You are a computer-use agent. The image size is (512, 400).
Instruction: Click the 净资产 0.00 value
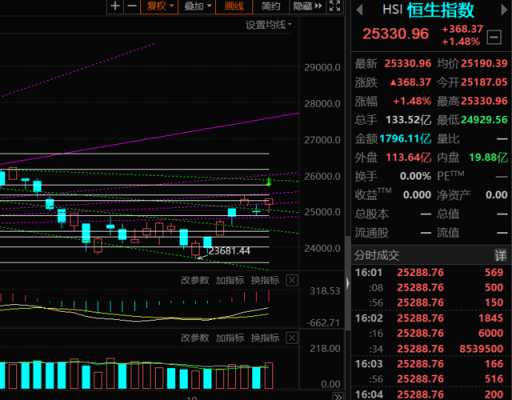click(496, 195)
